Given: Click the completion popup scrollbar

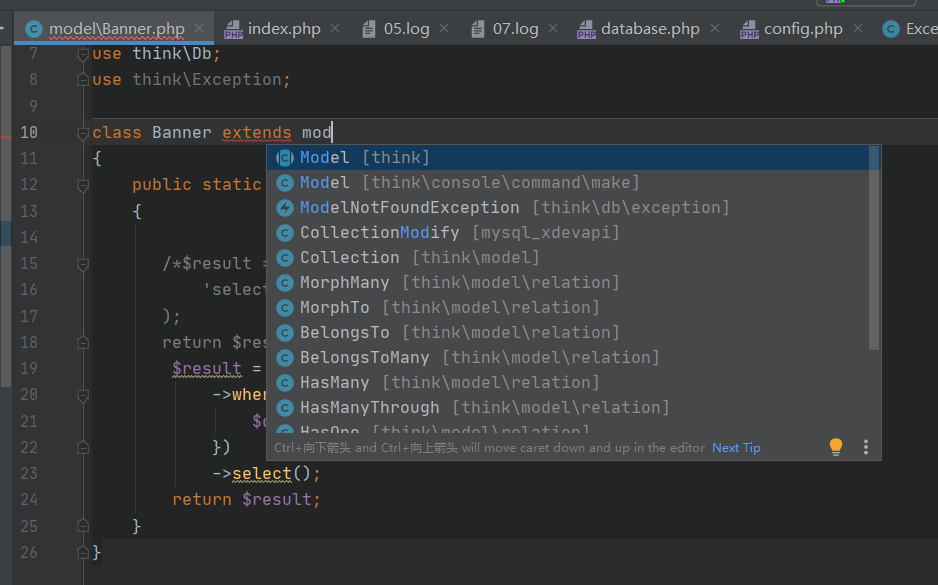Looking at the screenshot, I should [874, 248].
